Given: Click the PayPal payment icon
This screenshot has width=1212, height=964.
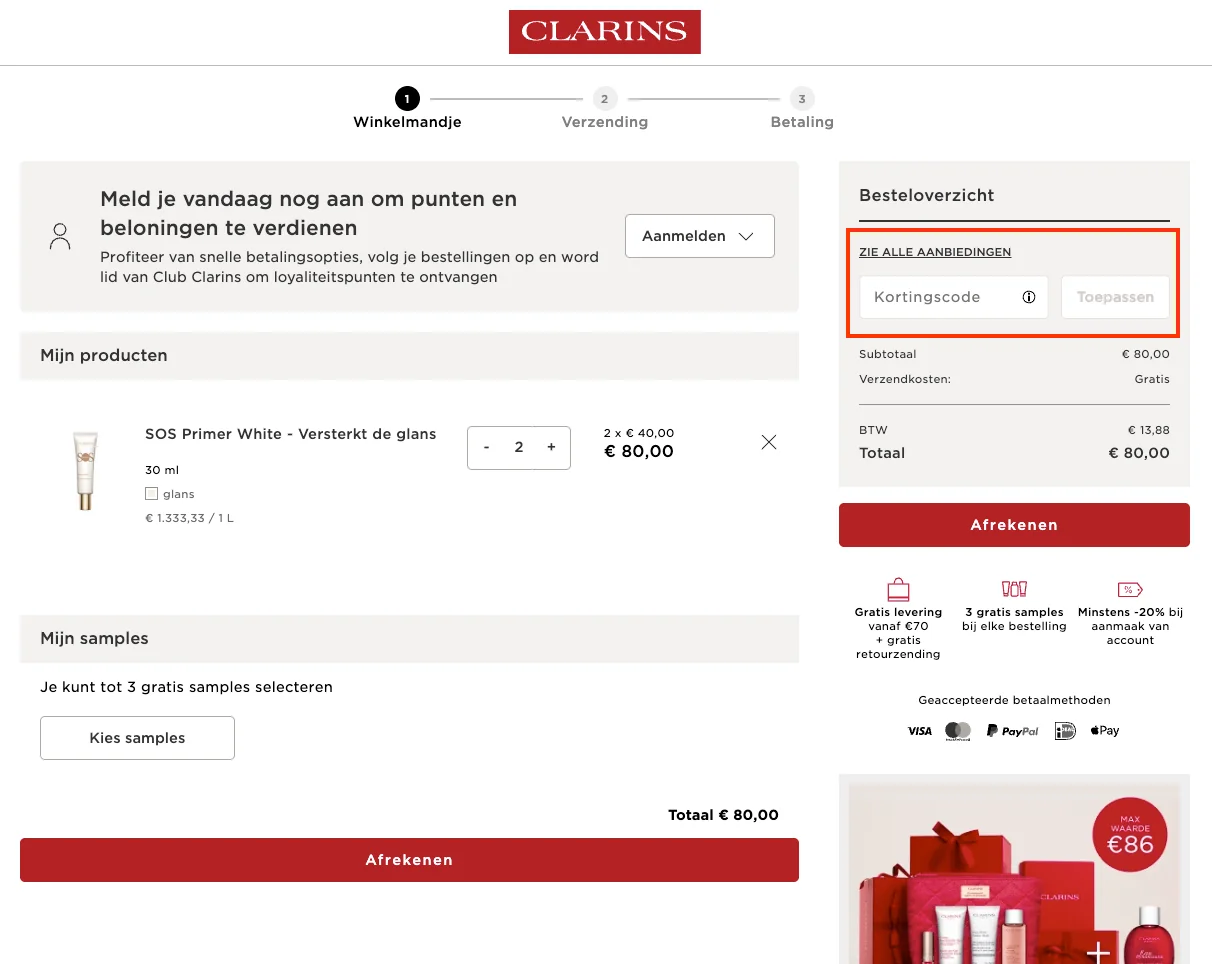Looking at the screenshot, I should coord(1012,730).
